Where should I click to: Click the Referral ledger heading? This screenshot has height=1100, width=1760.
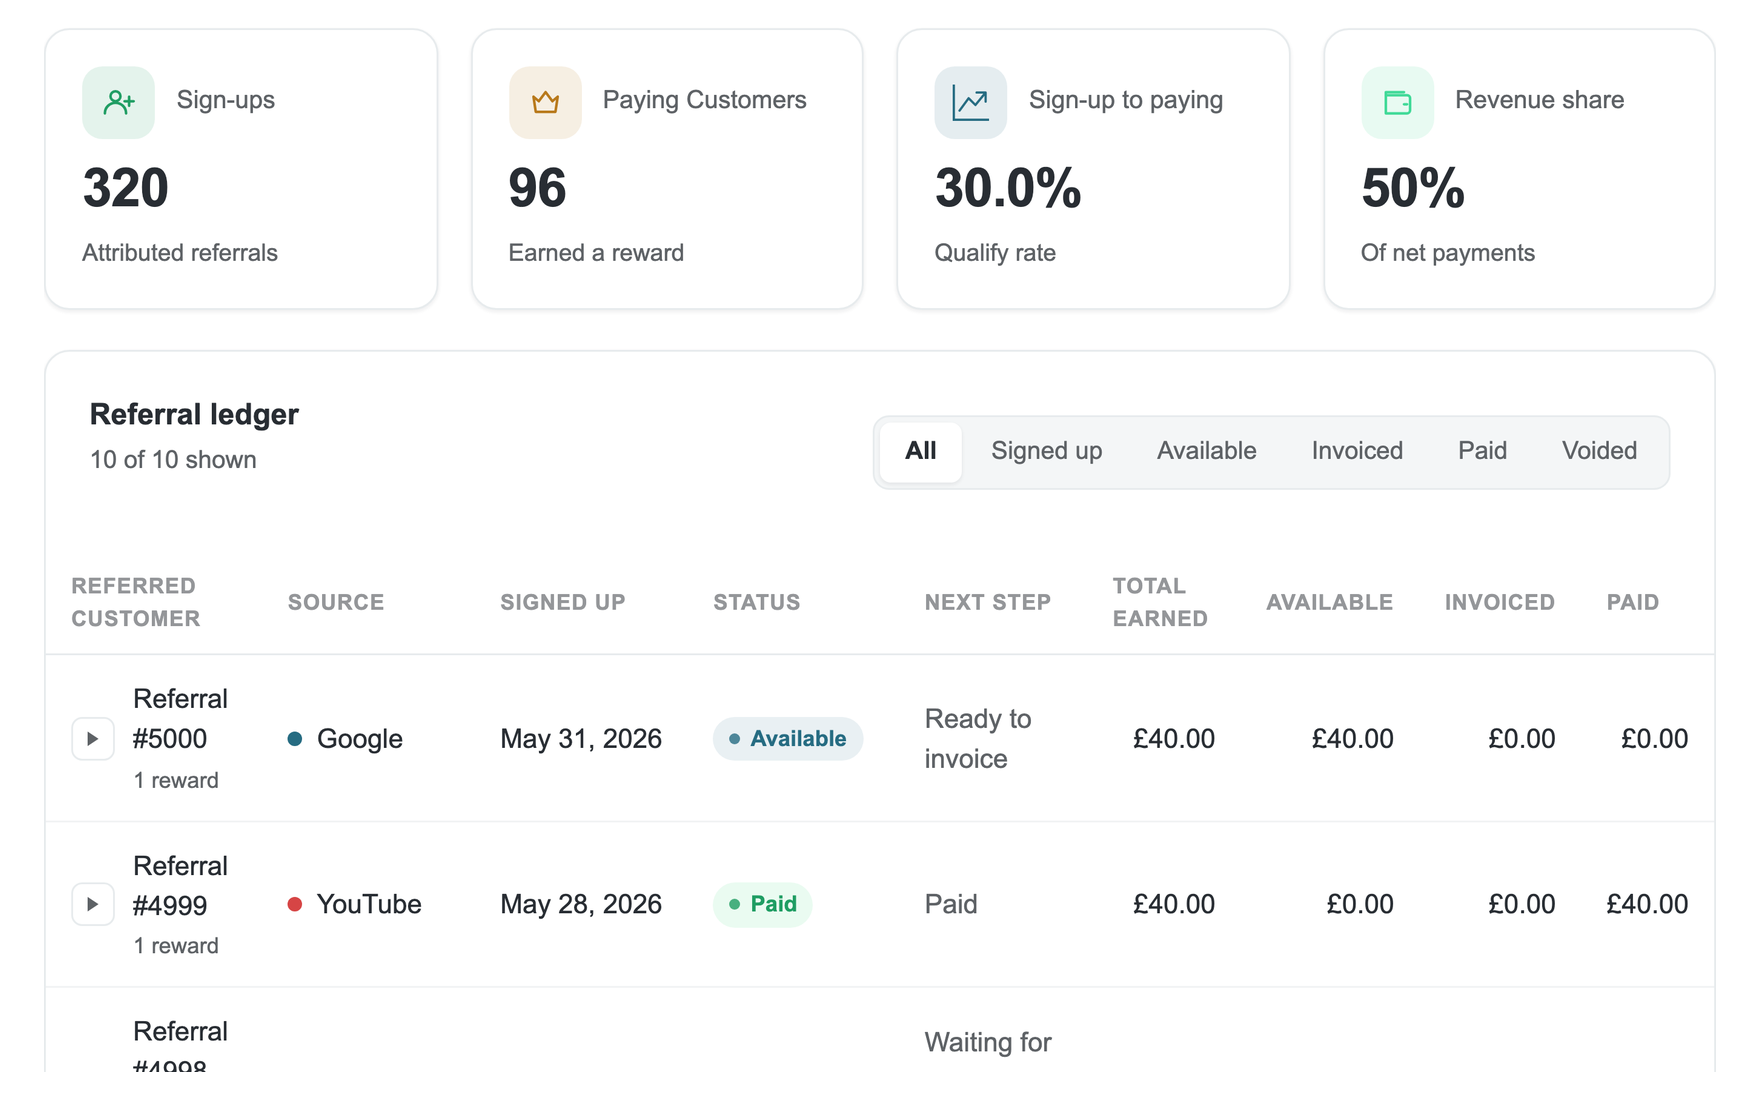tap(194, 414)
